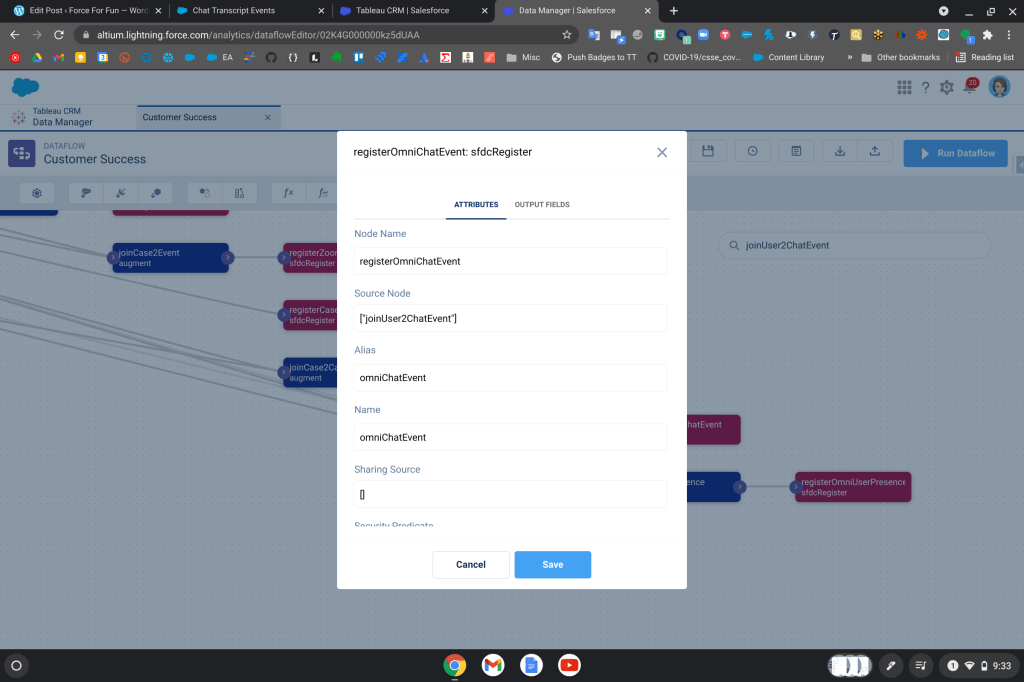Download the dataflow JSON
This screenshot has width=1024, height=682.
coord(840,151)
